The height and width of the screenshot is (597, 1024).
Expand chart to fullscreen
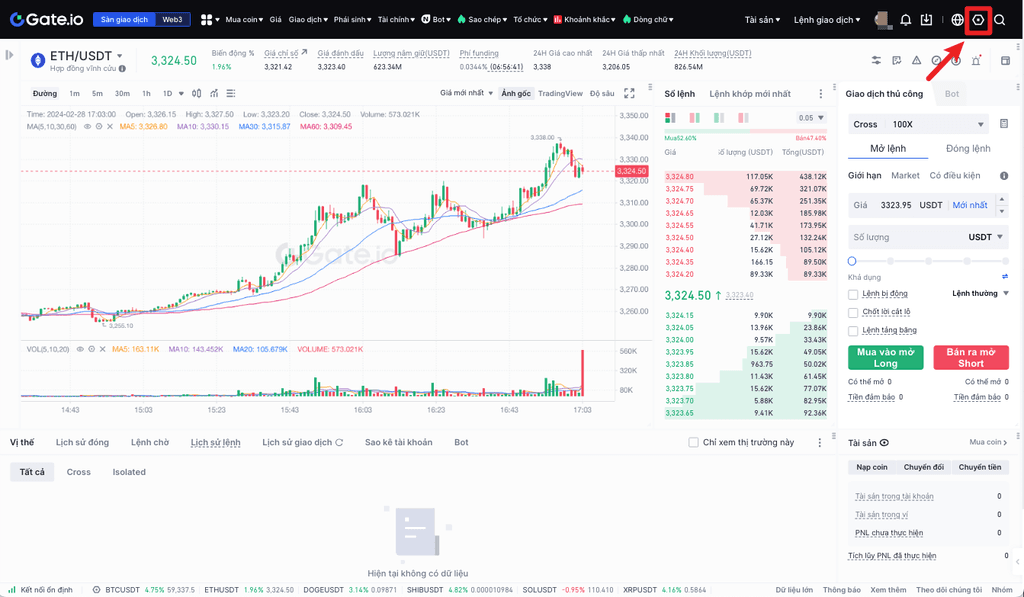click(x=630, y=93)
